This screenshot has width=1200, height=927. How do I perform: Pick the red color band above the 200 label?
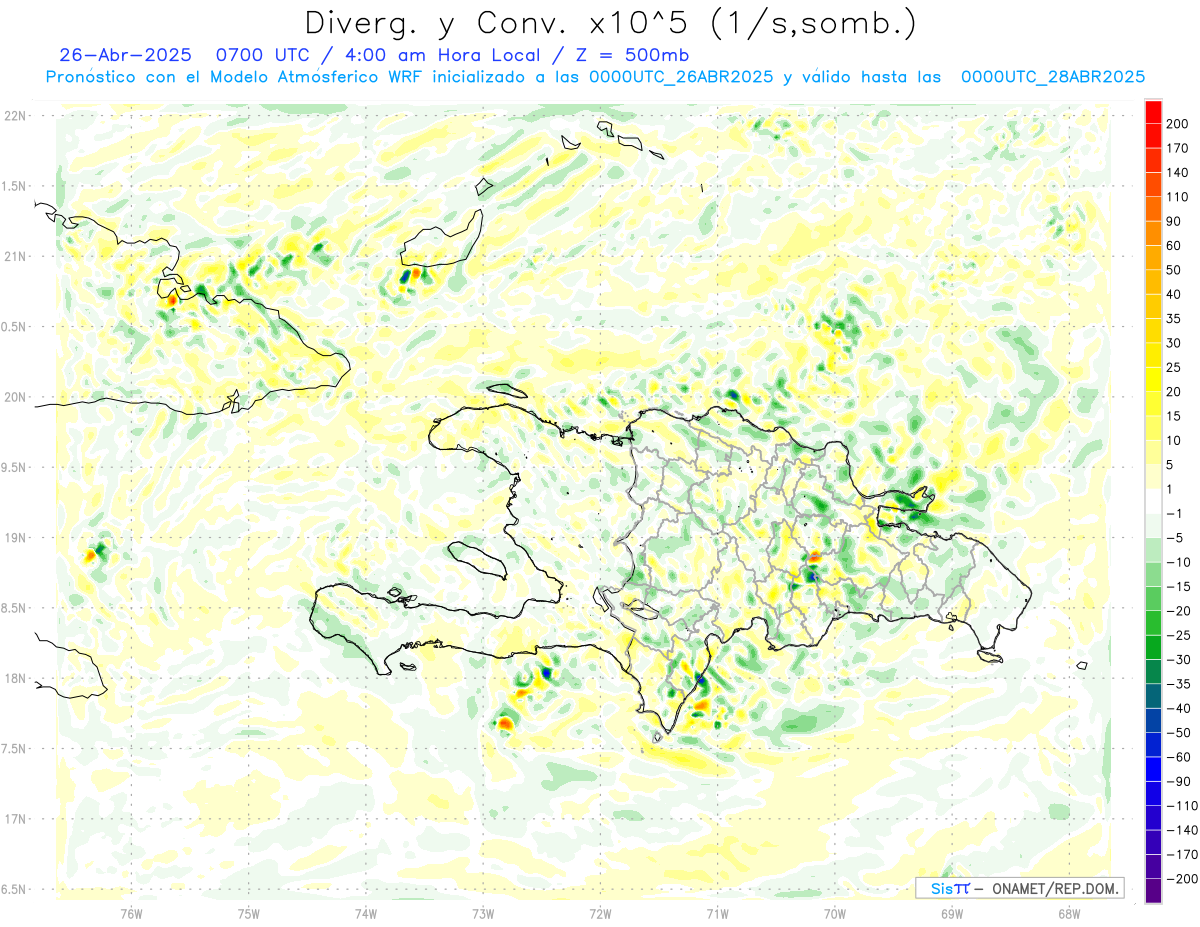(x=1153, y=112)
